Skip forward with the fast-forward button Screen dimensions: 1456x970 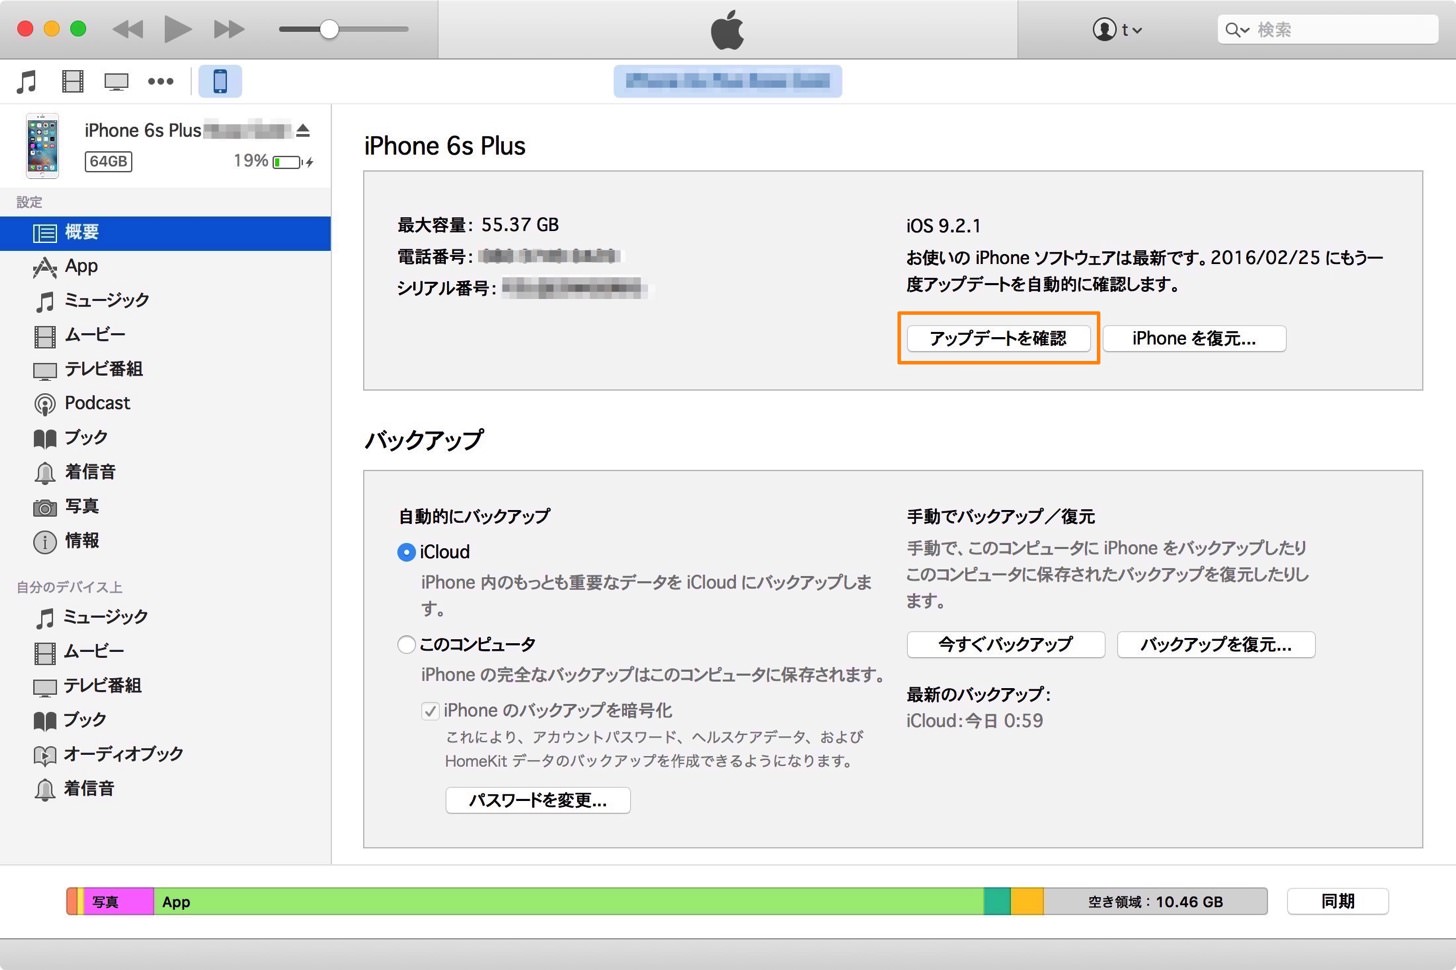pyautogui.click(x=229, y=29)
